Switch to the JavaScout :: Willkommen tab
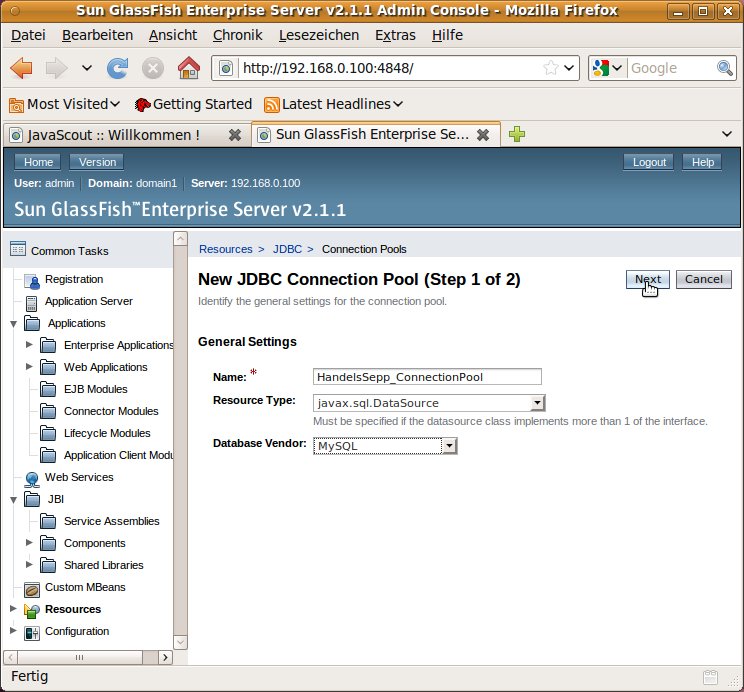The image size is (744, 692). tap(113, 134)
